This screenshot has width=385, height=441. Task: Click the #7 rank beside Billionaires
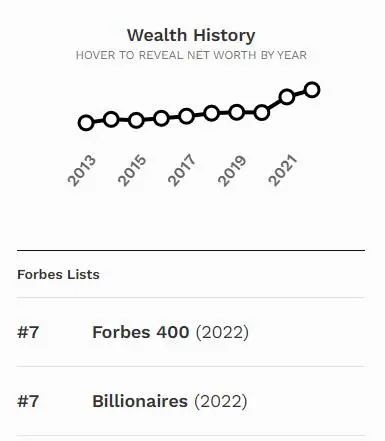(28, 401)
